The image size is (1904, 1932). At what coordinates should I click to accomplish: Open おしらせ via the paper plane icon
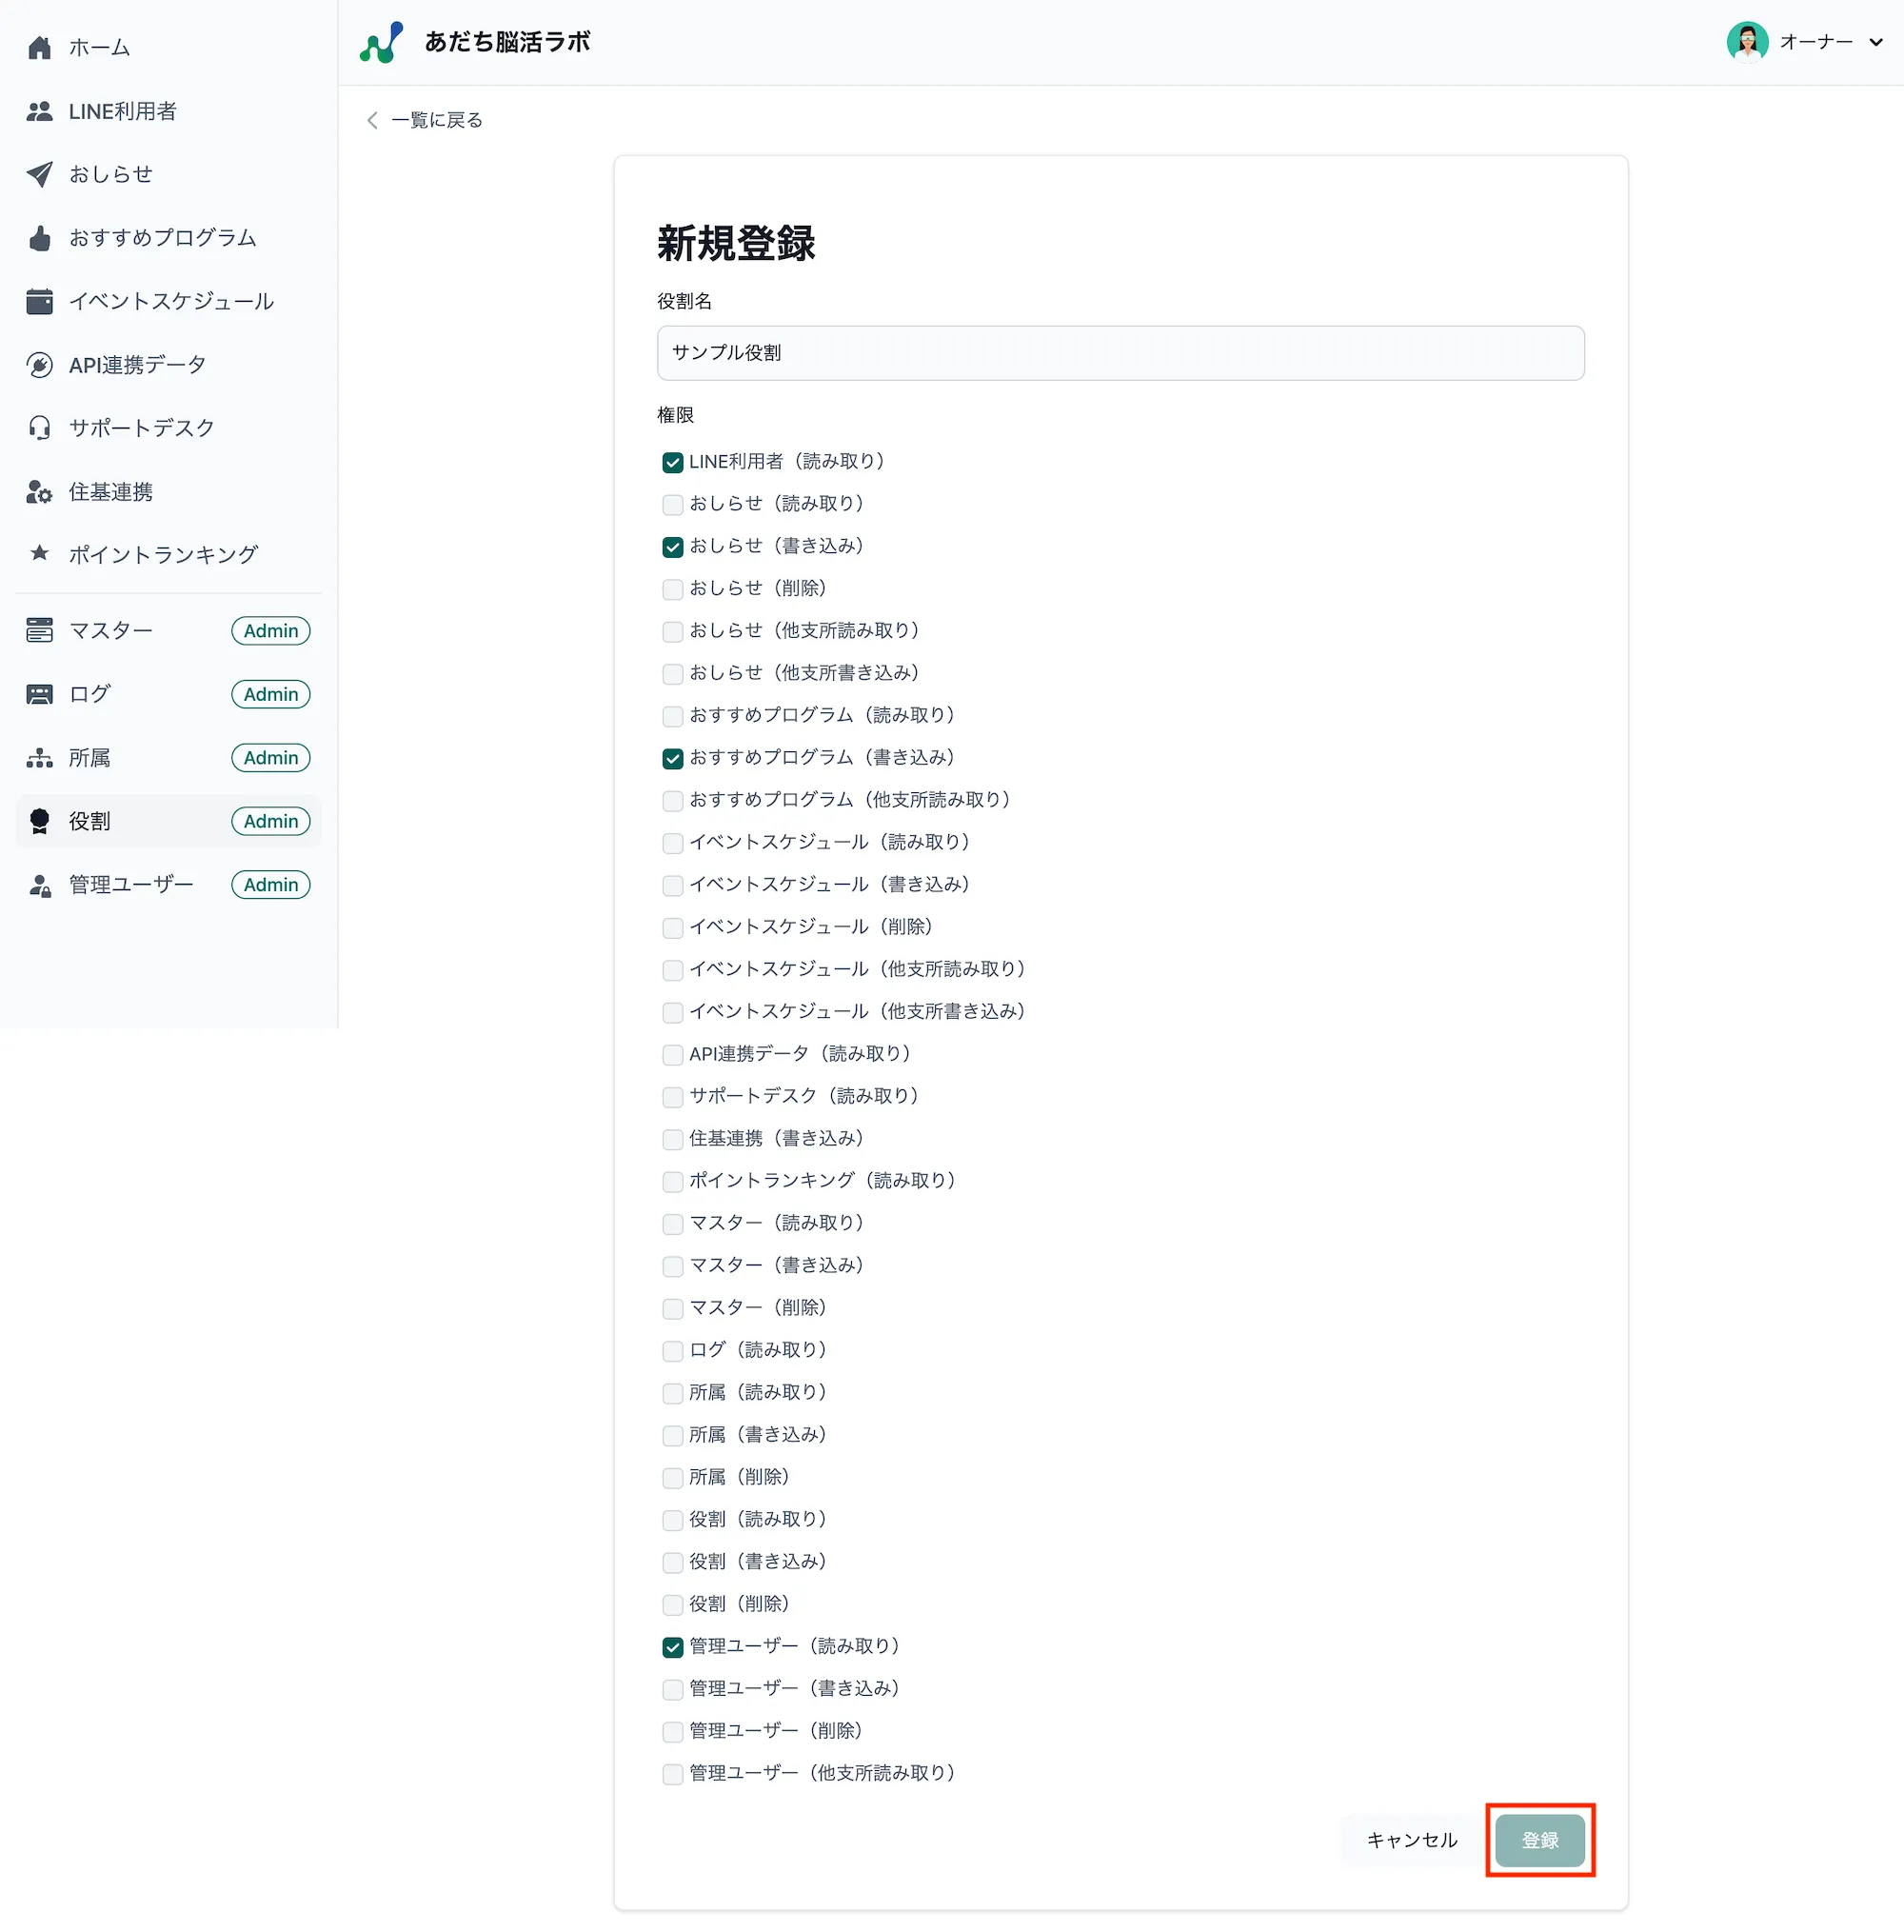click(x=39, y=174)
